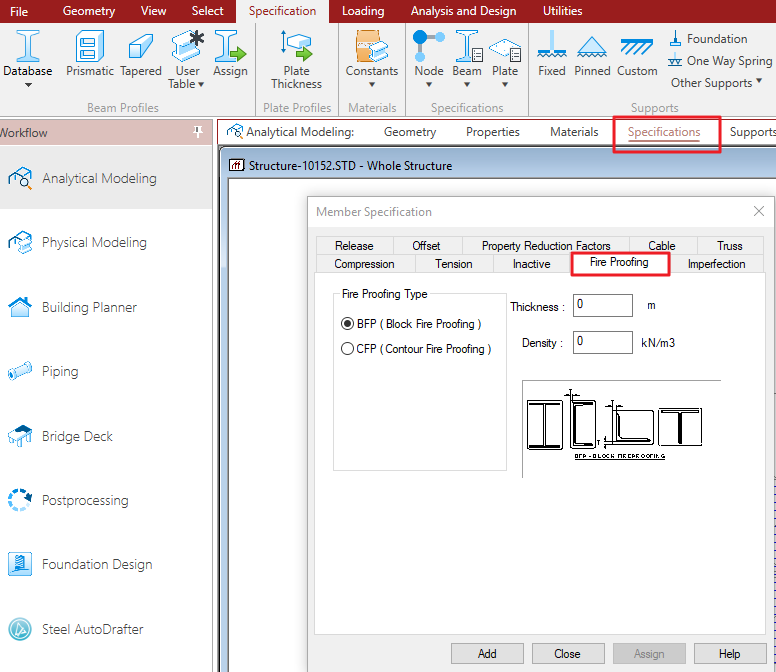Open the Tension tab

tap(453, 264)
